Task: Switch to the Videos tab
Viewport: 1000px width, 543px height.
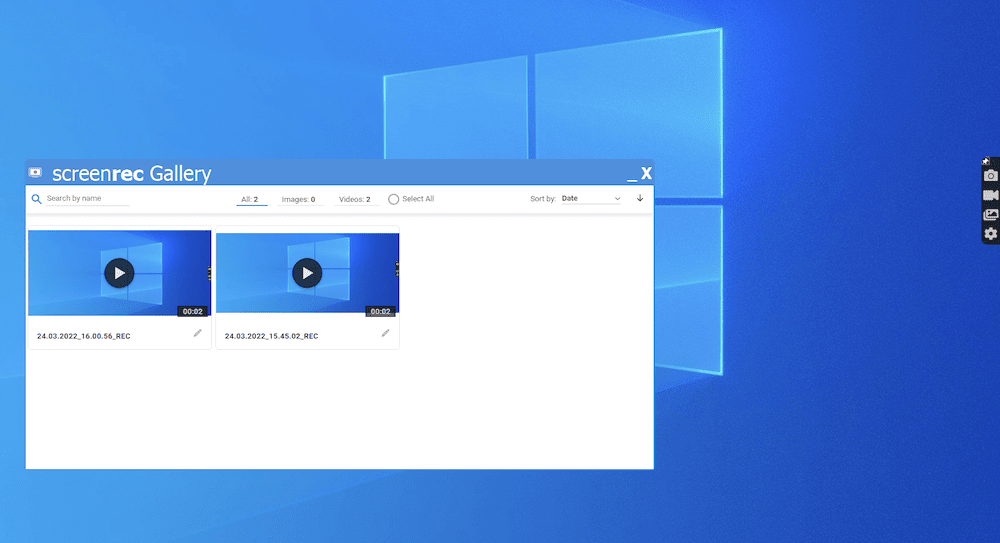Action: coord(354,199)
